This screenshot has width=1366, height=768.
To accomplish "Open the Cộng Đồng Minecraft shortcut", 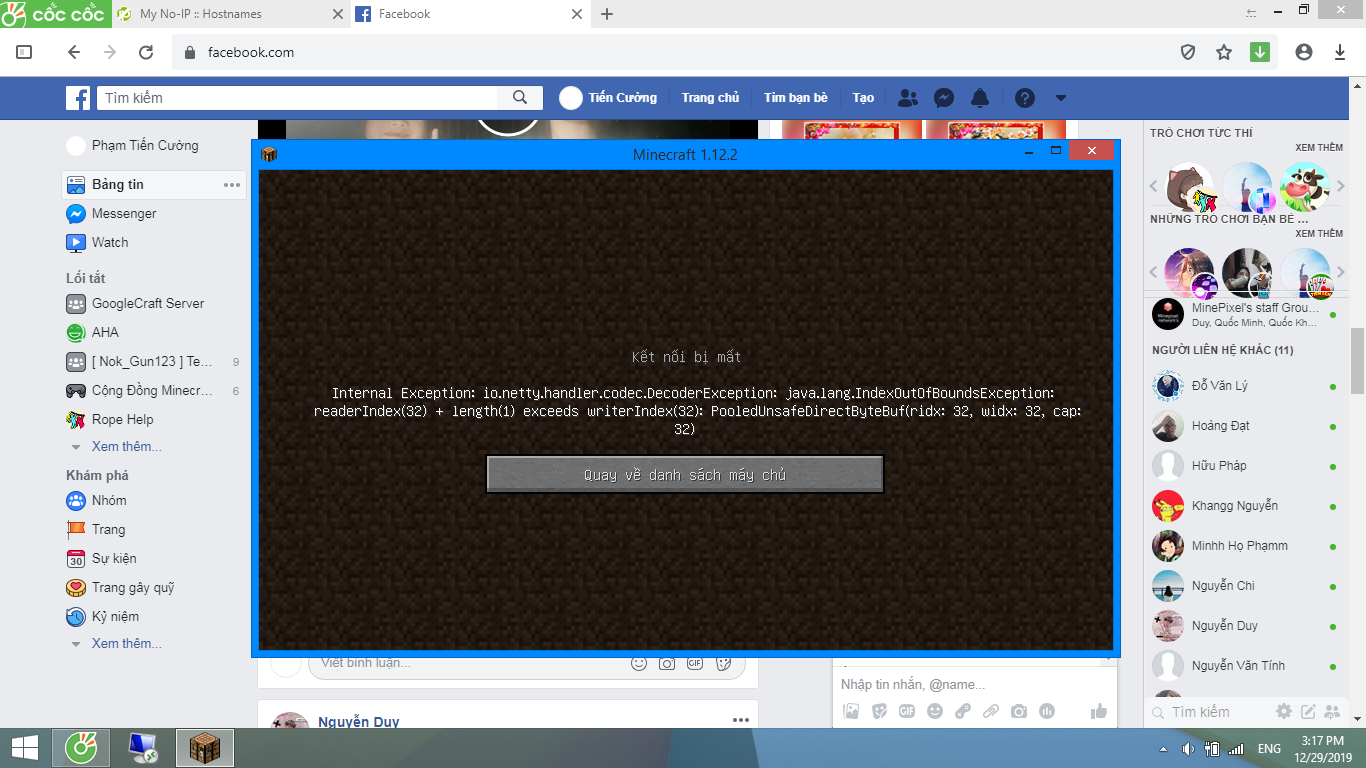I will pyautogui.click(x=140, y=391).
